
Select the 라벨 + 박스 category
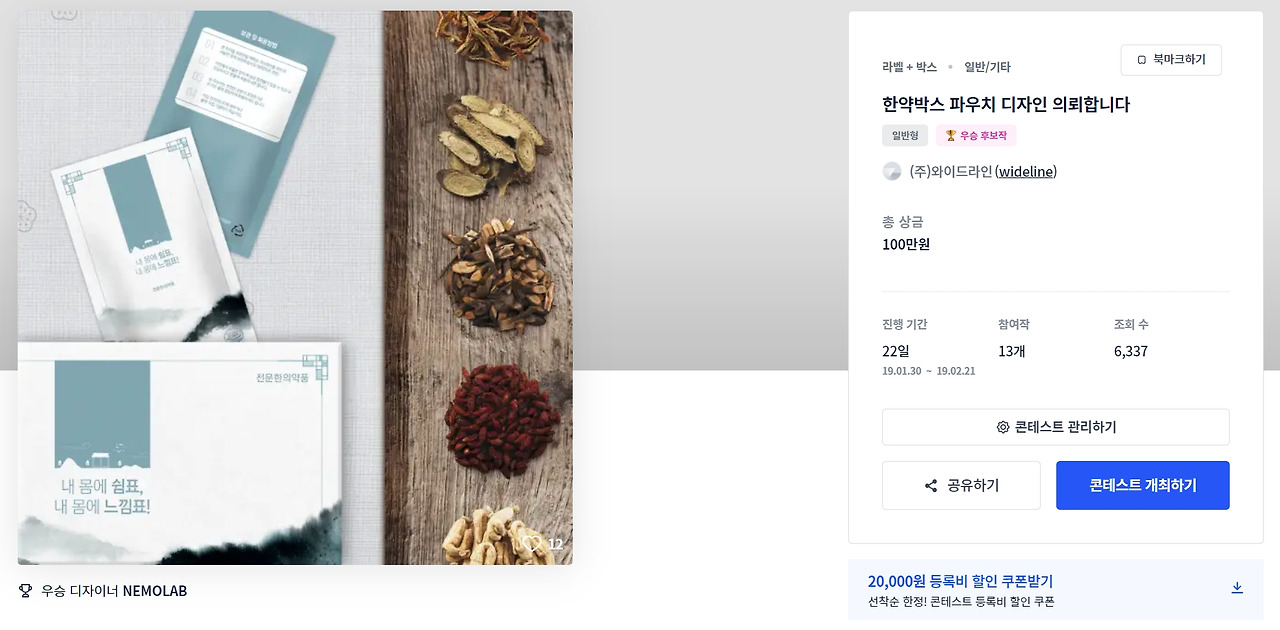[909, 67]
